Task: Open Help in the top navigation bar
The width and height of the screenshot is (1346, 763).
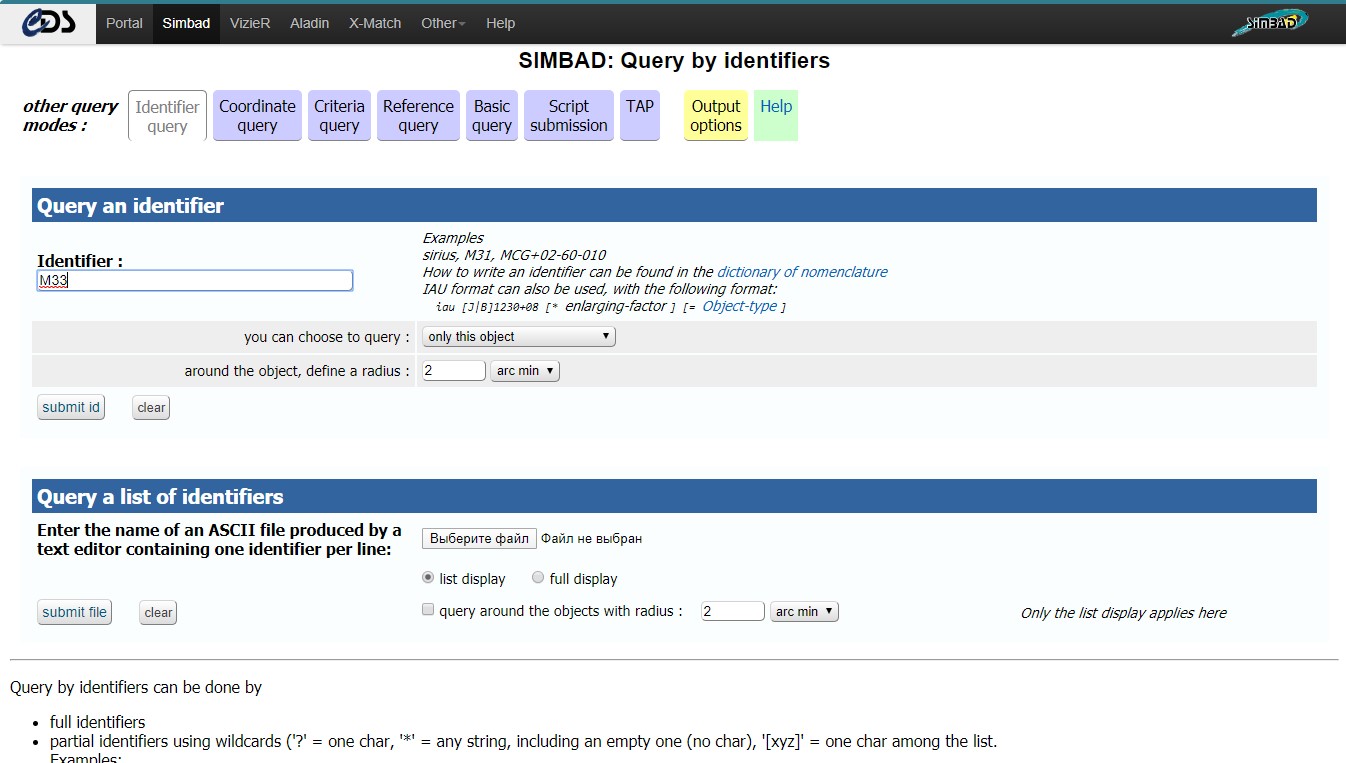Action: pyautogui.click(x=500, y=23)
